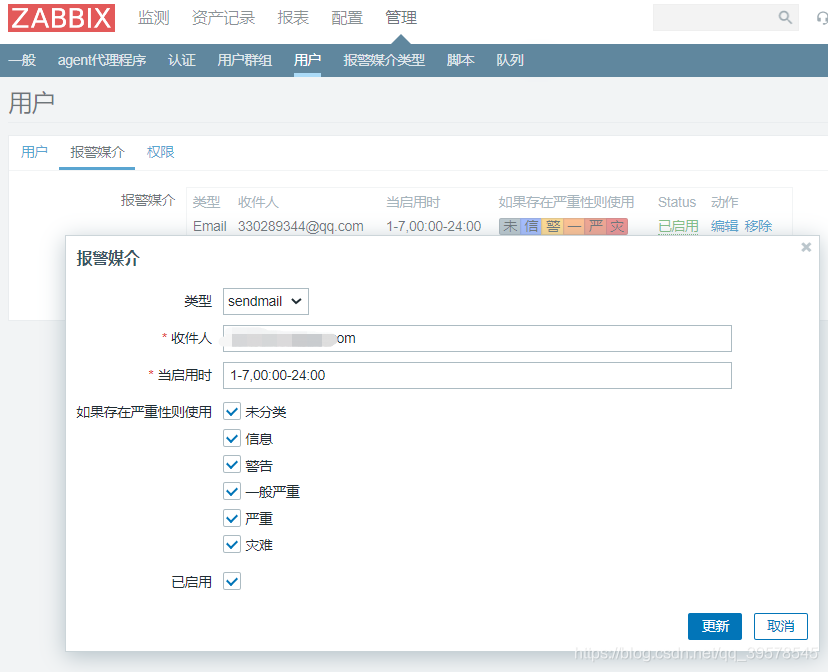
Task: Click the orange severity color block in the table
Action: (x=575, y=226)
